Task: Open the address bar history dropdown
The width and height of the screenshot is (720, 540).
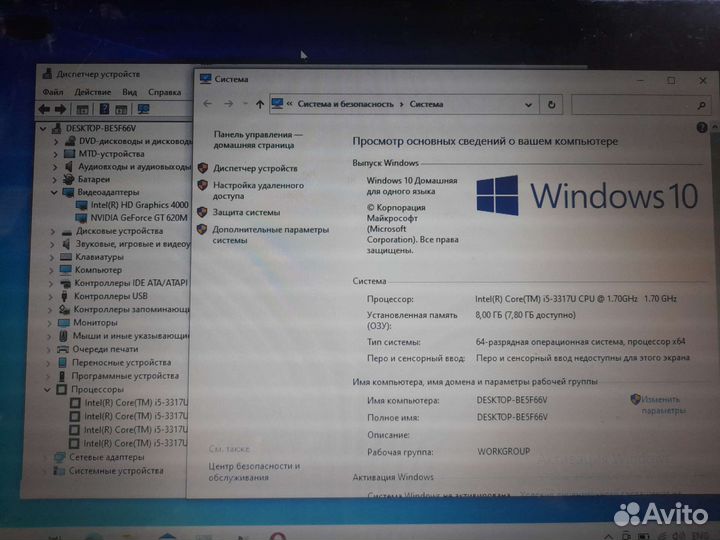Action: (528, 105)
